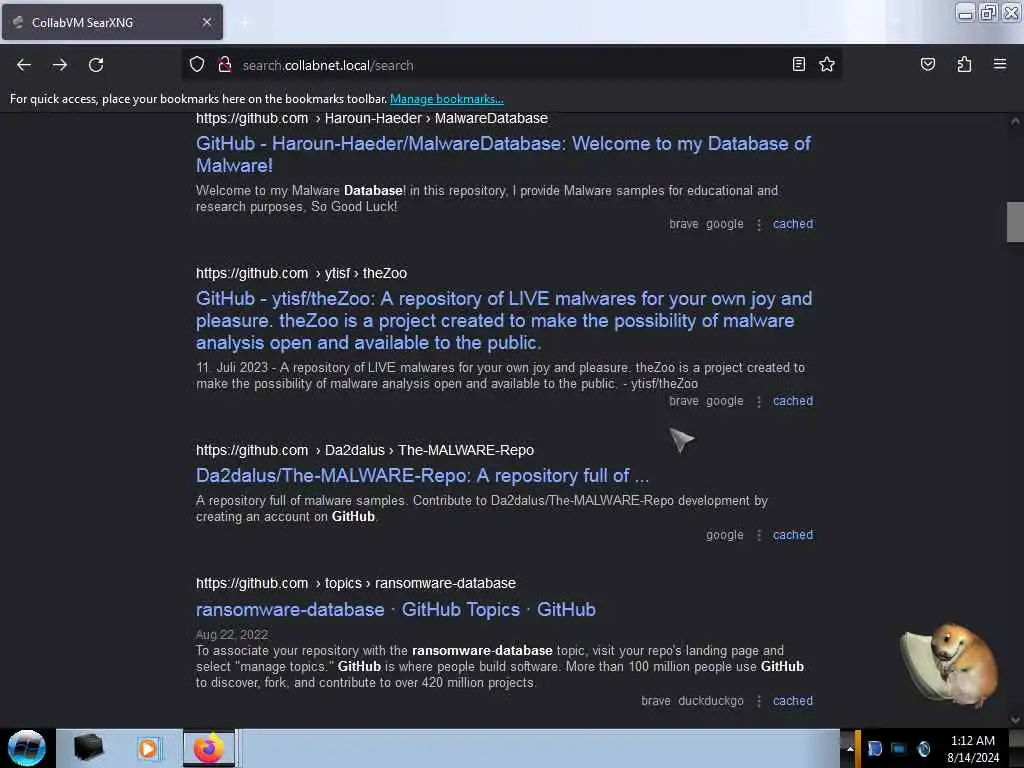Expand options dots for The-MALWARE-Repo result

(758, 536)
